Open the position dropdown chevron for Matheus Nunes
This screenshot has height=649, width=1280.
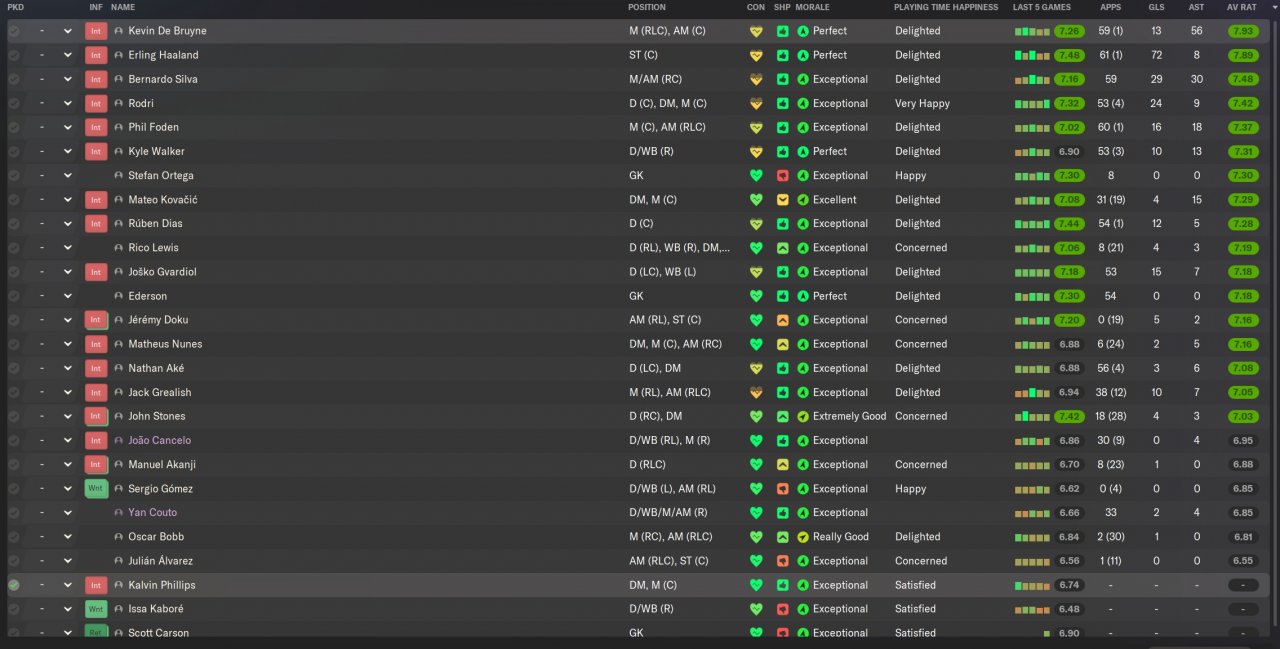[68, 344]
